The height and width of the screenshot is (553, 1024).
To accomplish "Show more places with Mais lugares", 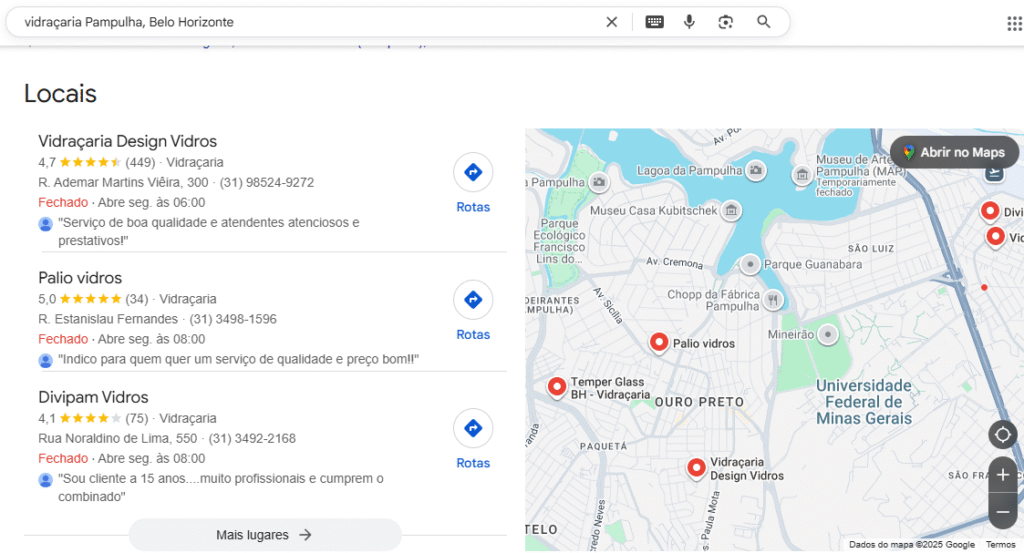I will [x=264, y=535].
